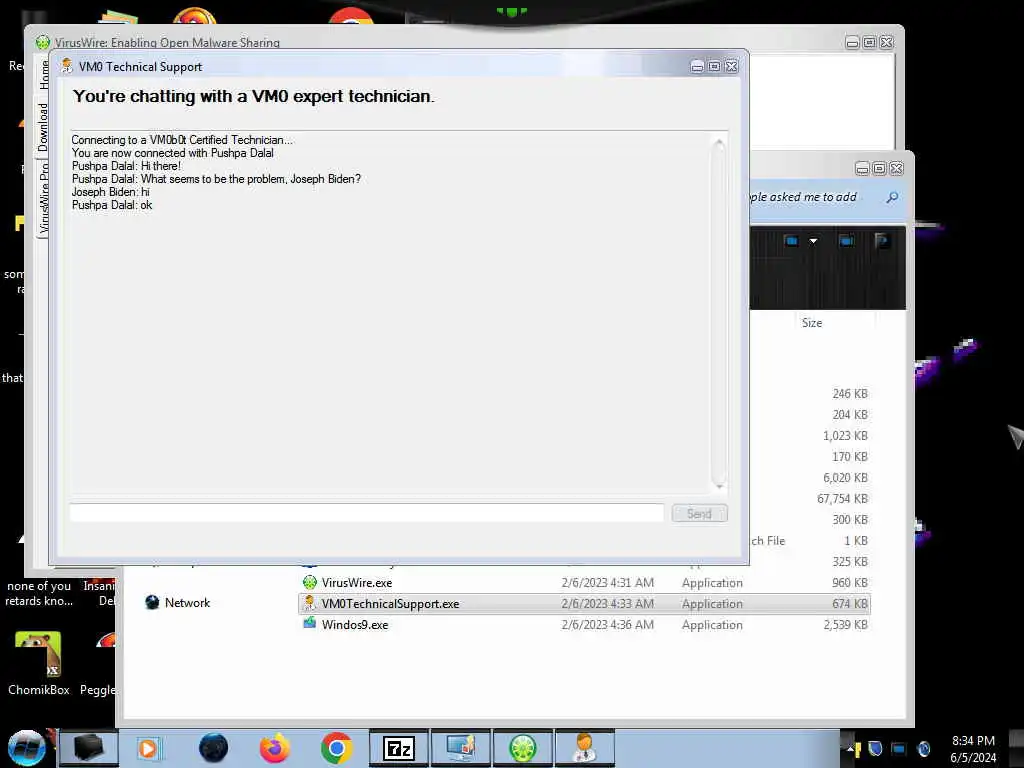Open the view options dropdown arrow
This screenshot has height=768, width=1024.
[813, 241]
